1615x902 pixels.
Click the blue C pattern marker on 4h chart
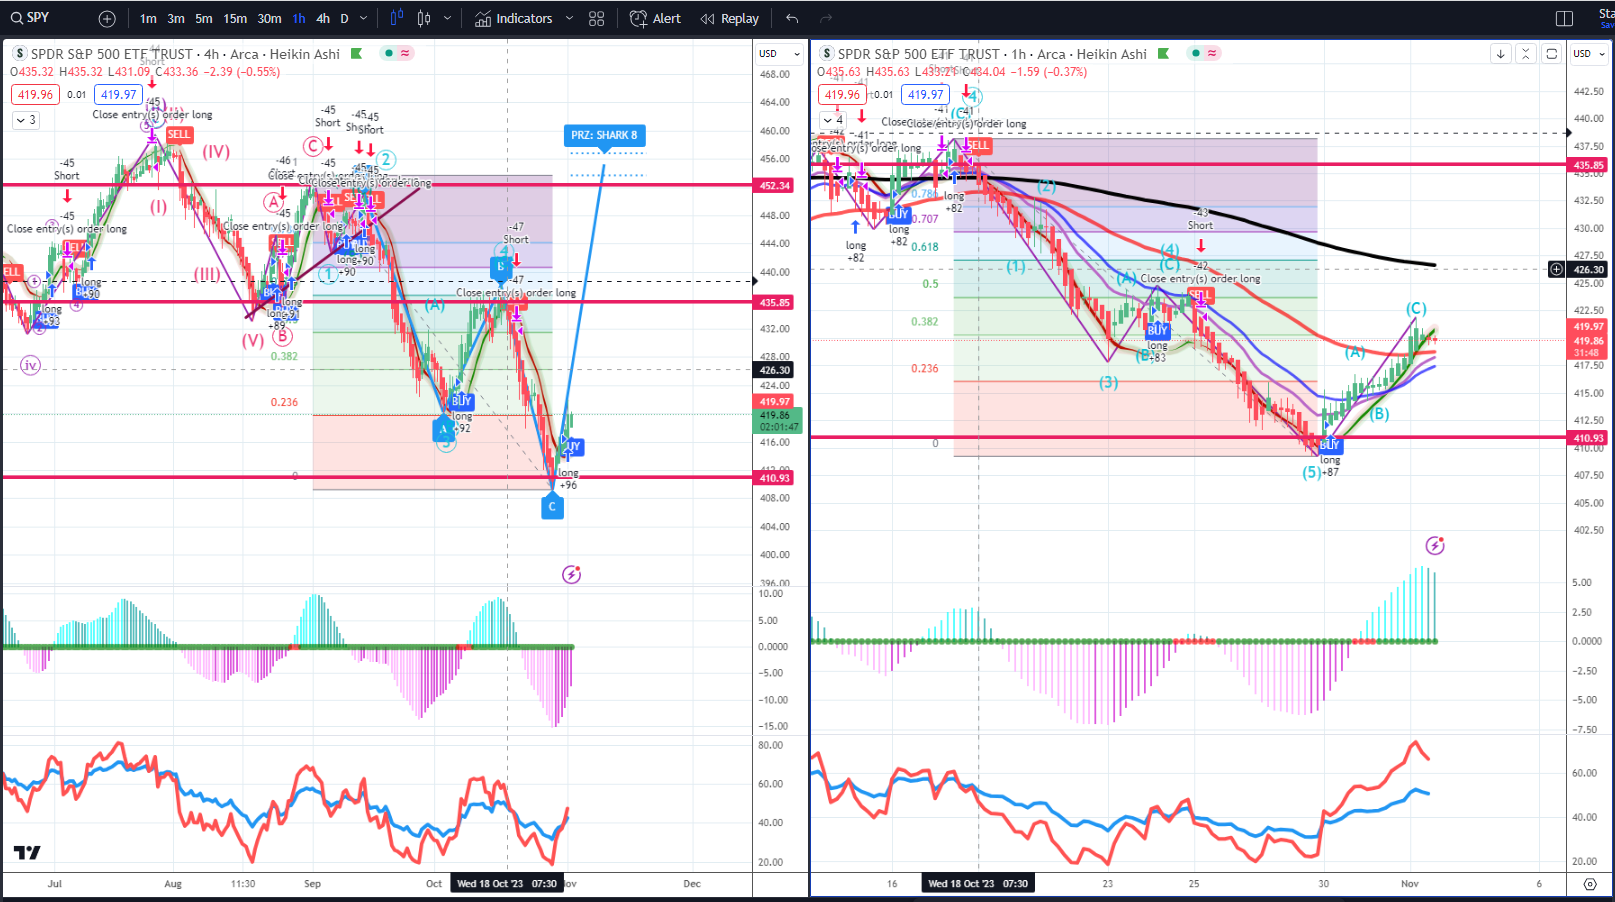(x=552, y=507)
